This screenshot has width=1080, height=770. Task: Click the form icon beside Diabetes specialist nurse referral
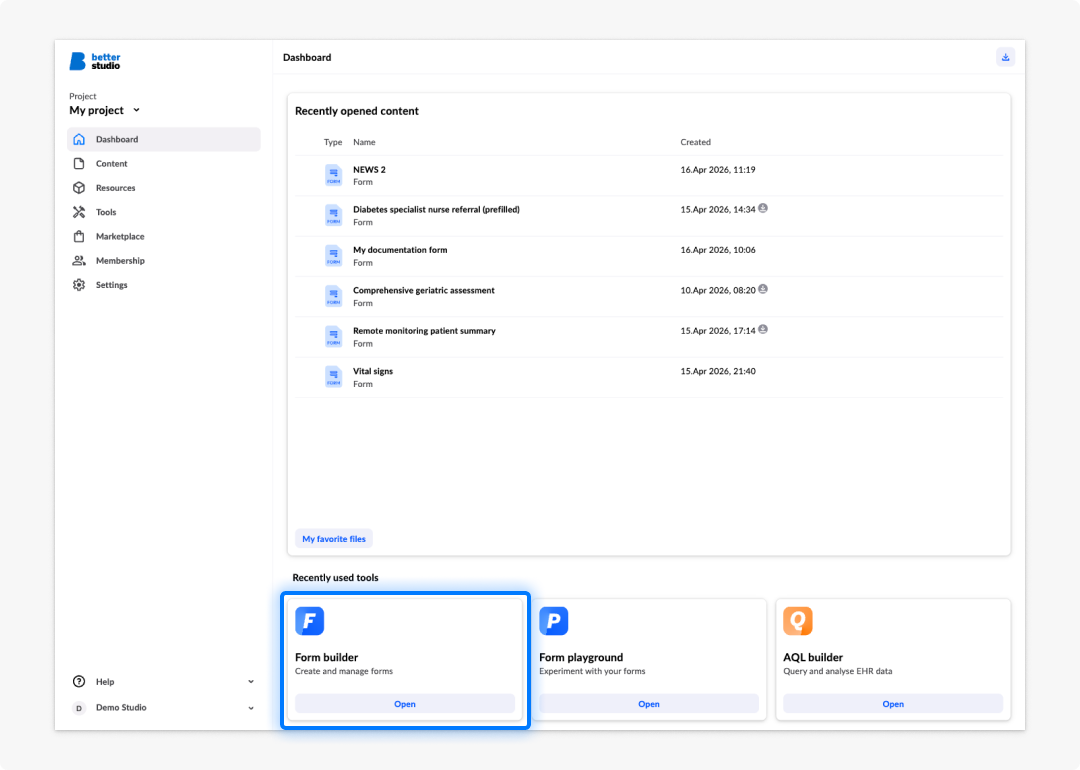[x=333, y=215]
